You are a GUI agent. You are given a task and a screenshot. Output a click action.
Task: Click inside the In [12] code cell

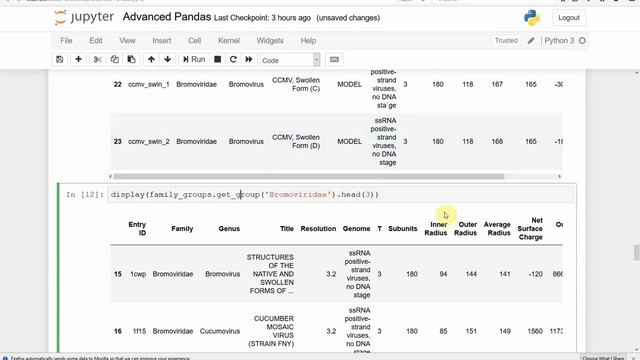(x=341, y=195)
